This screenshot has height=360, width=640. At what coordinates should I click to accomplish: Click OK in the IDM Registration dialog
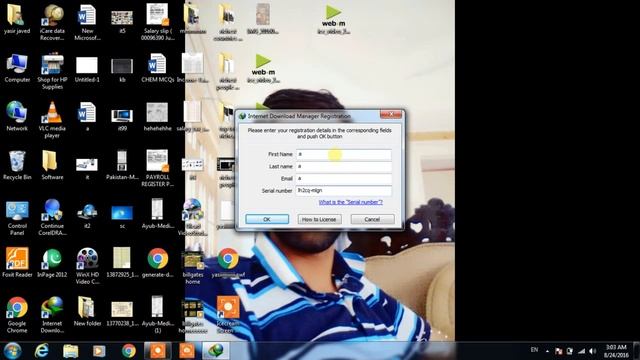coord(267,219)
